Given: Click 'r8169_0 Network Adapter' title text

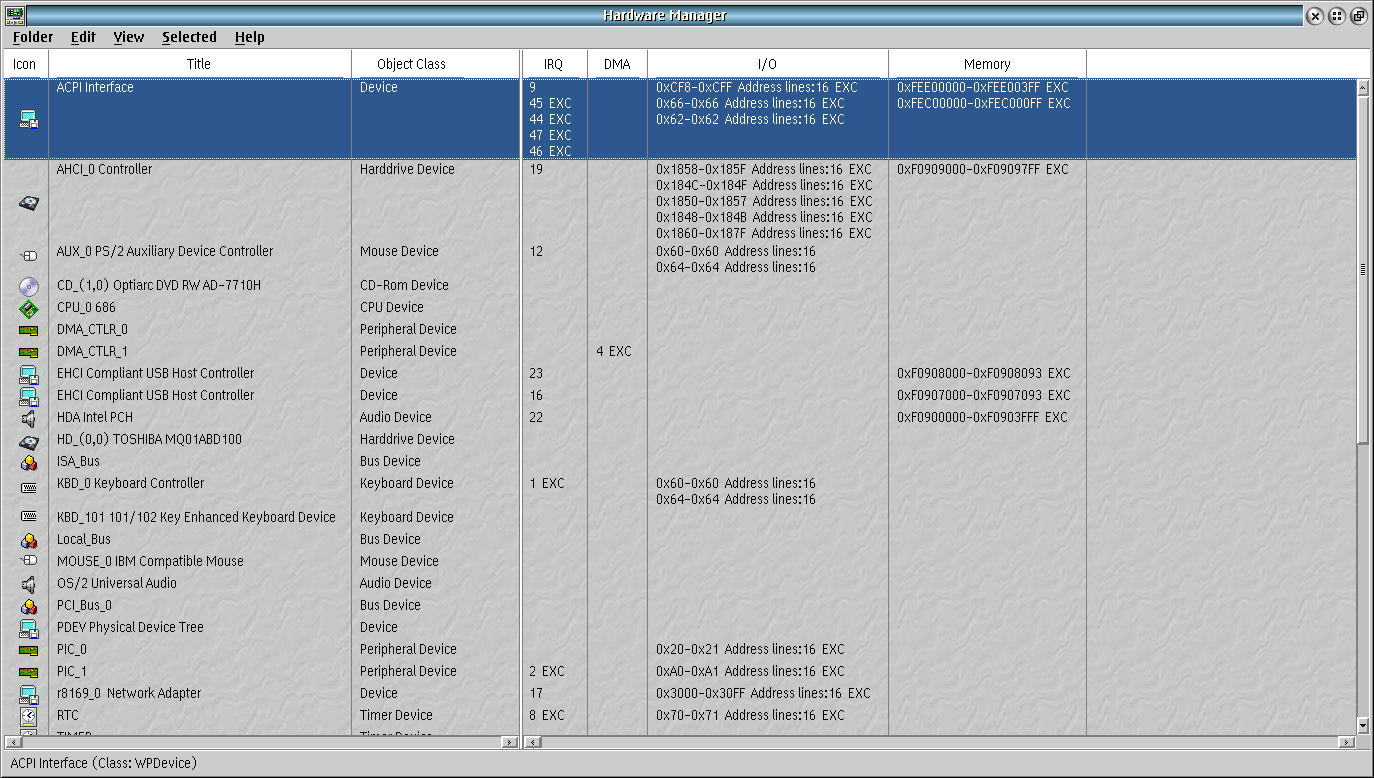Looking at the screenshot, I should click(129, 694).
